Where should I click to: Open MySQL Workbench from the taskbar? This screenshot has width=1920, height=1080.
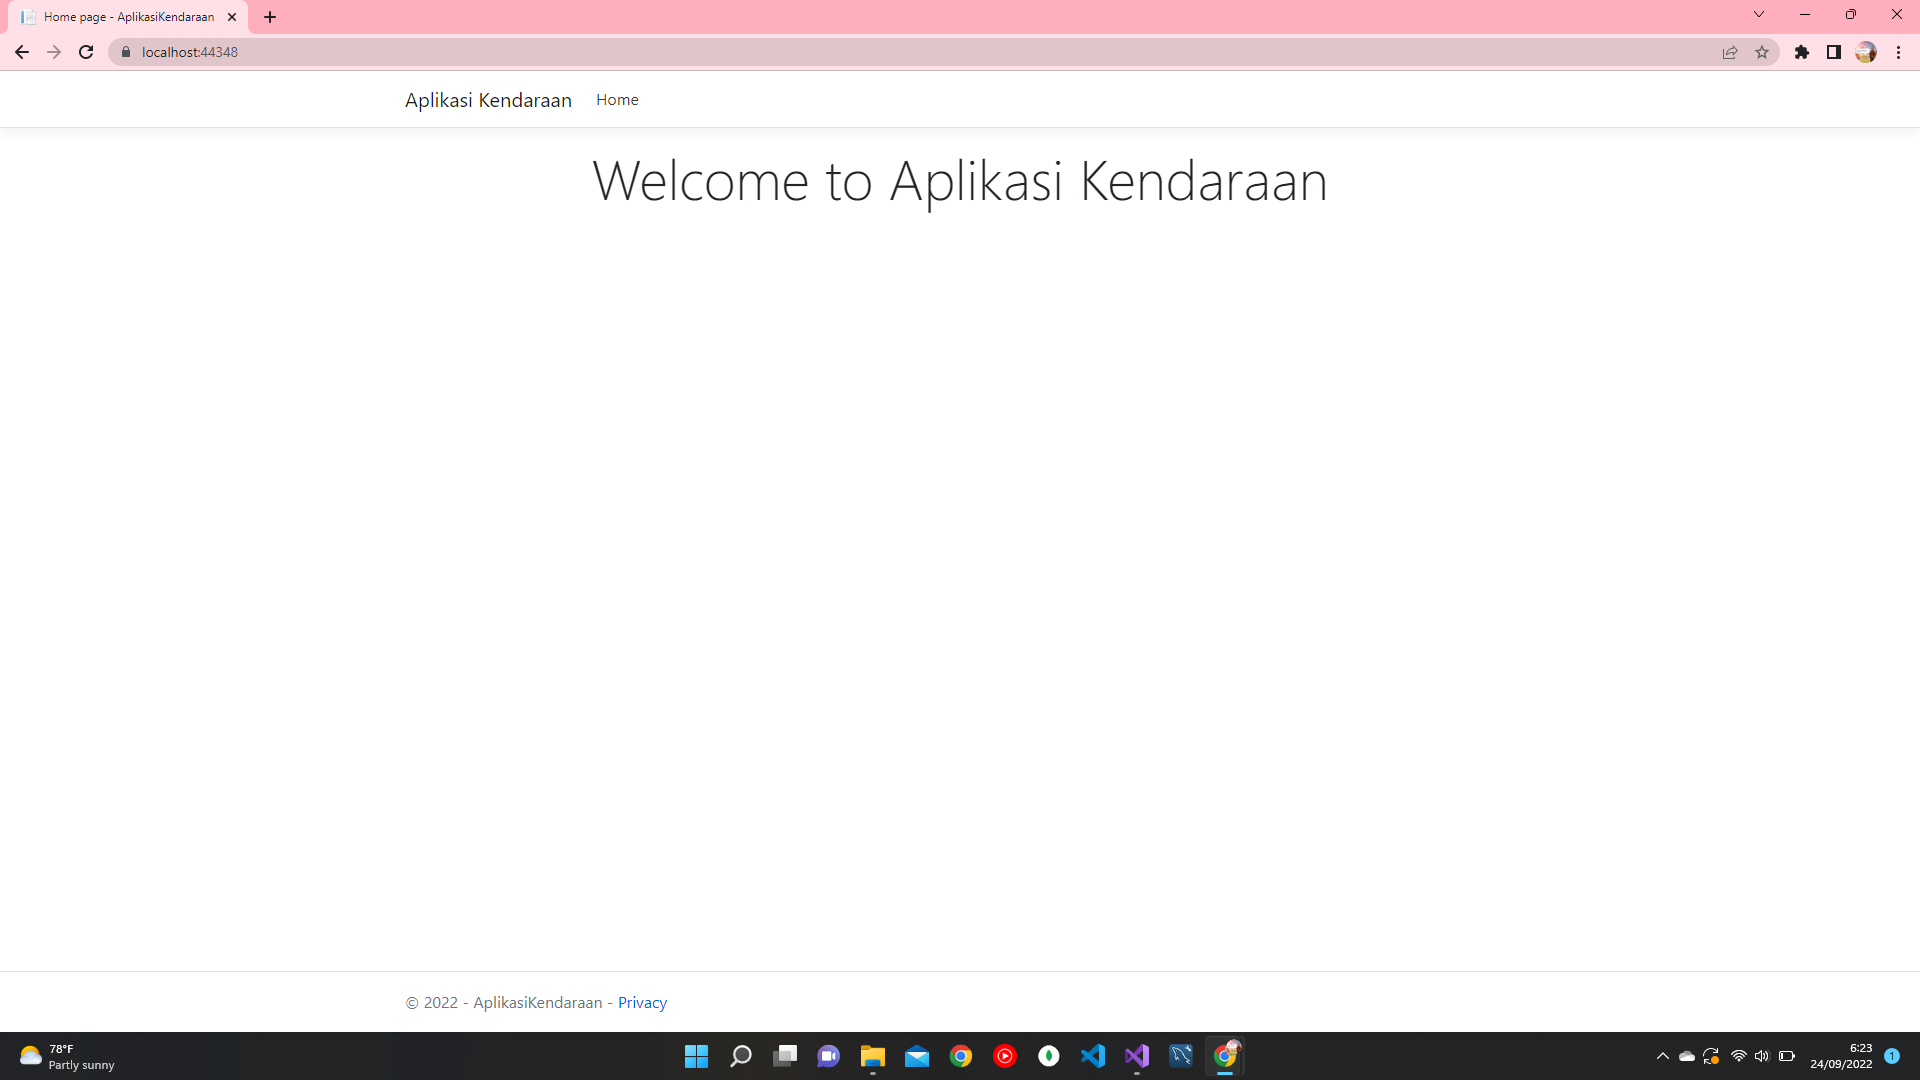coord(1182,1056)
